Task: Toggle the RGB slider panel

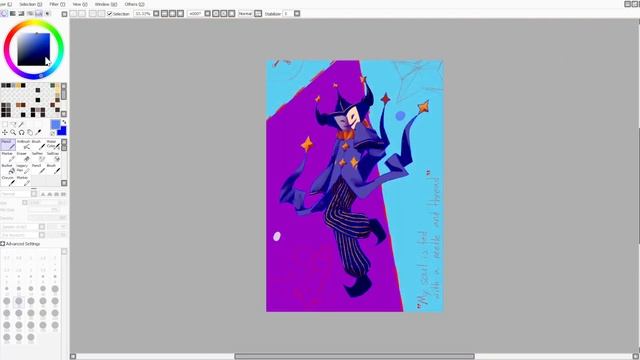Action: (13, 13)
